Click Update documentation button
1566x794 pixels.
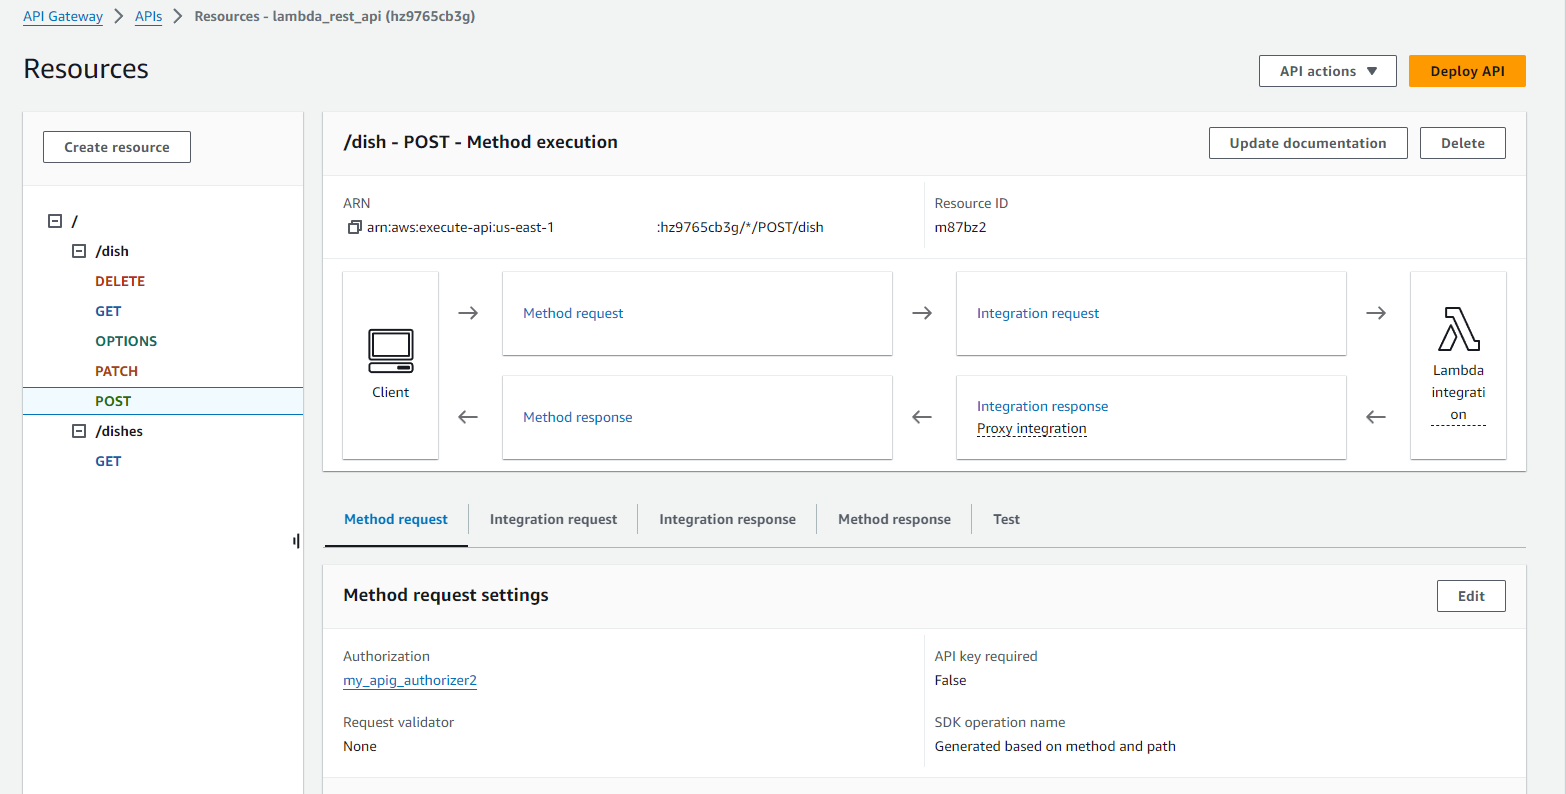[1308, 143]
